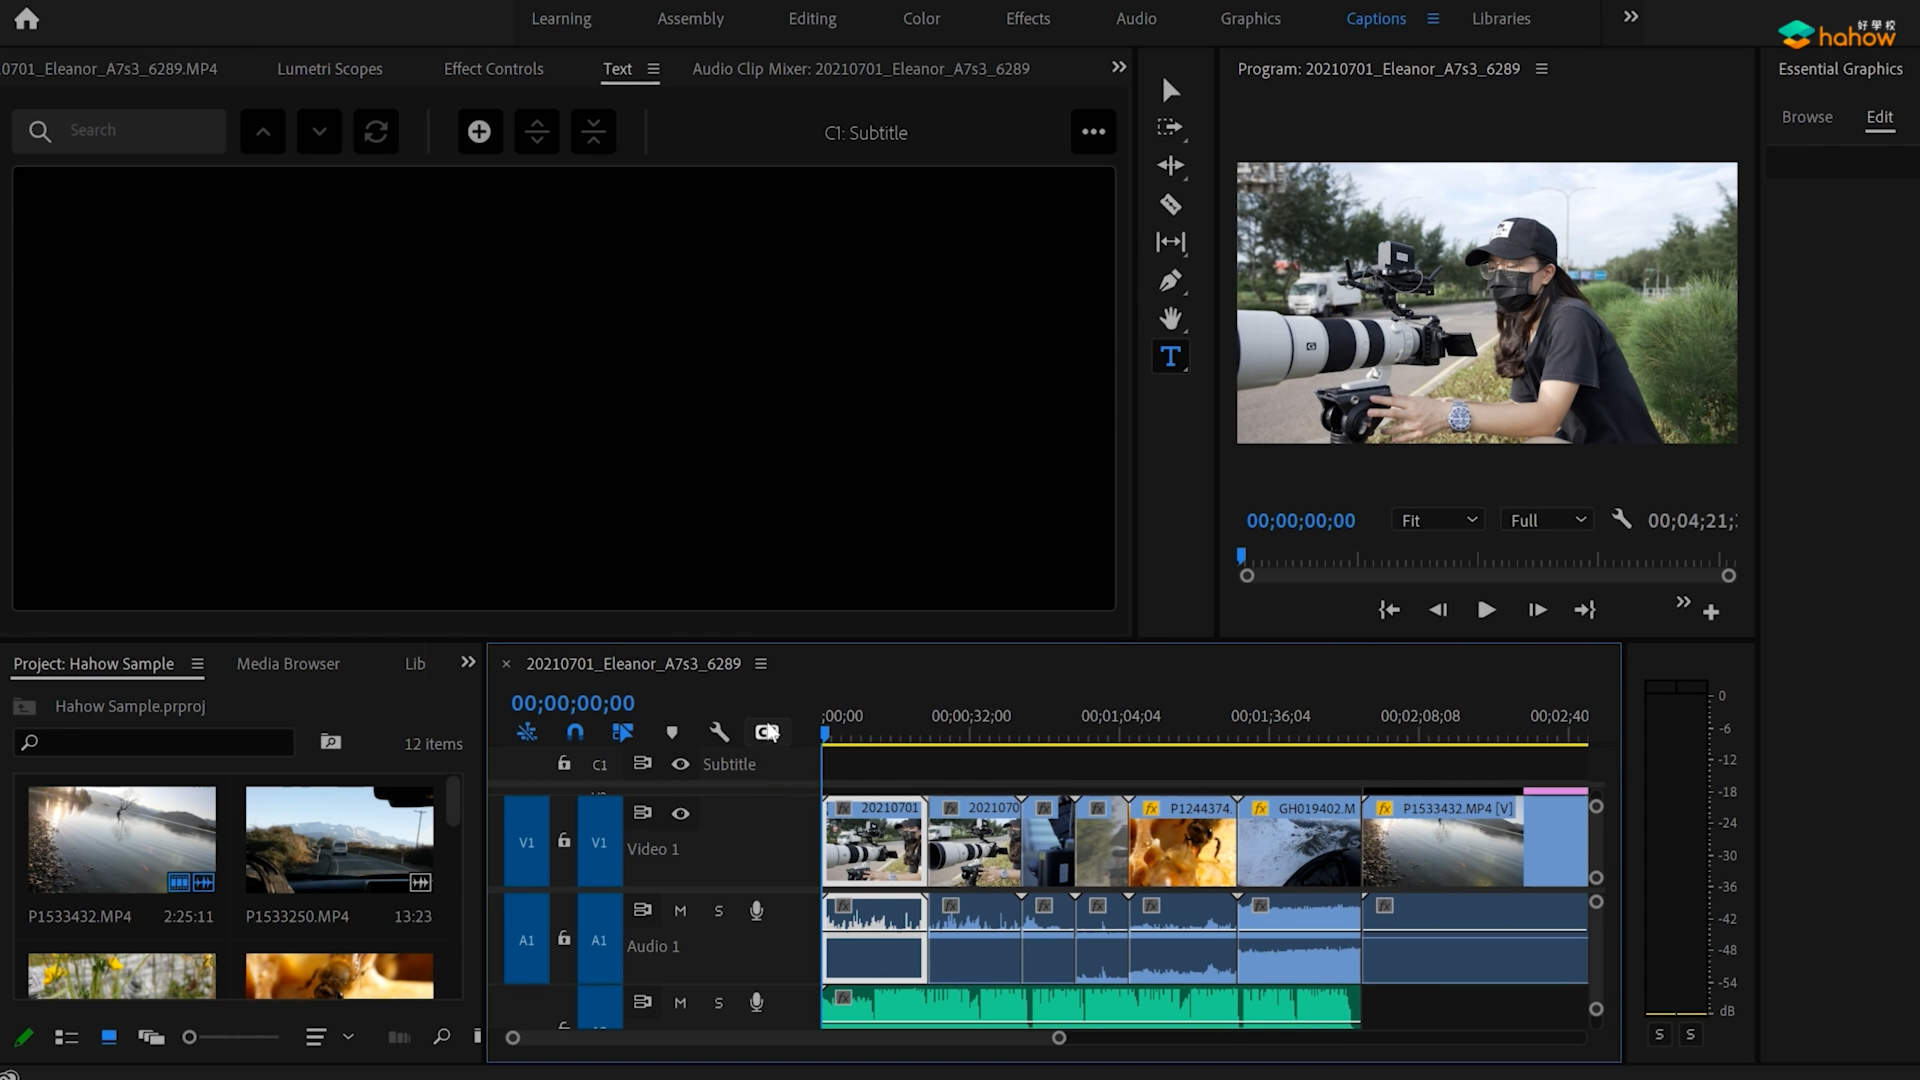Select the Pen tool

[1170, 281]
